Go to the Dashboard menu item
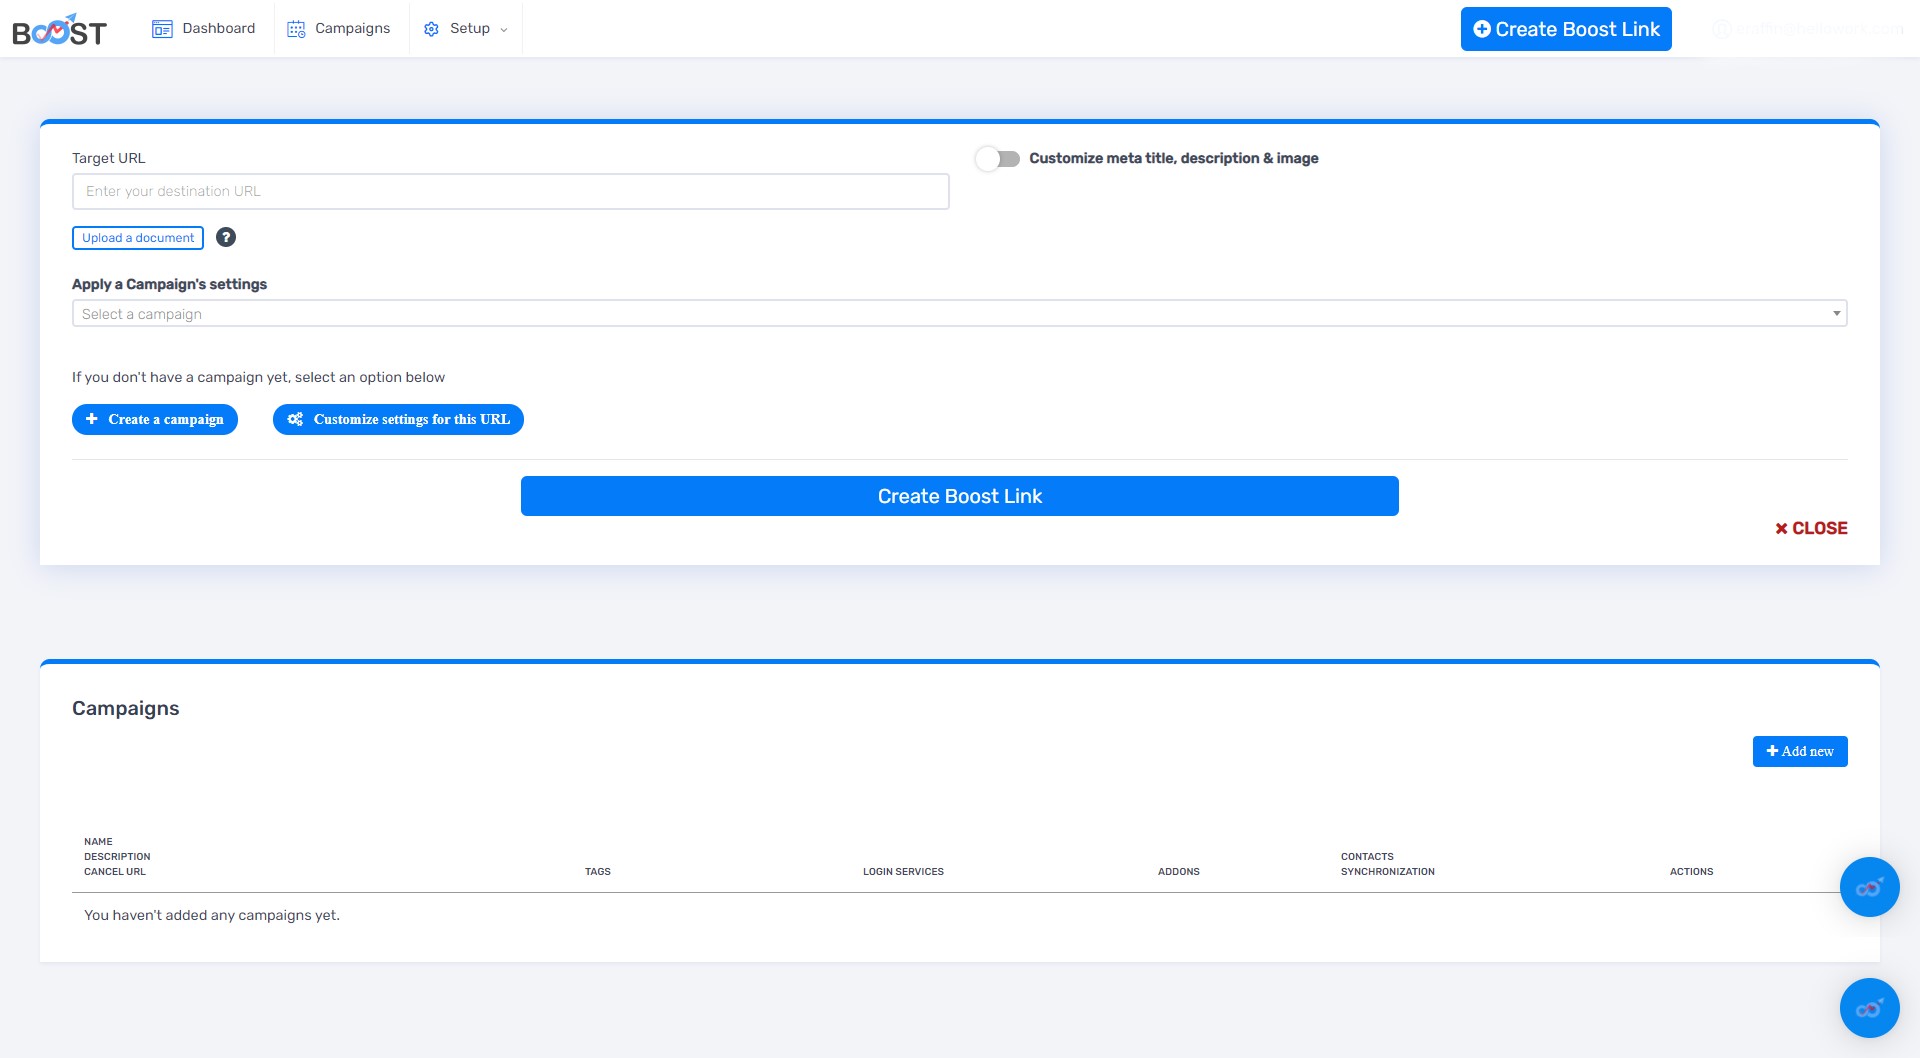Image resolution: width=1920 pixels, height=1058 pixels. coord(218,29)
